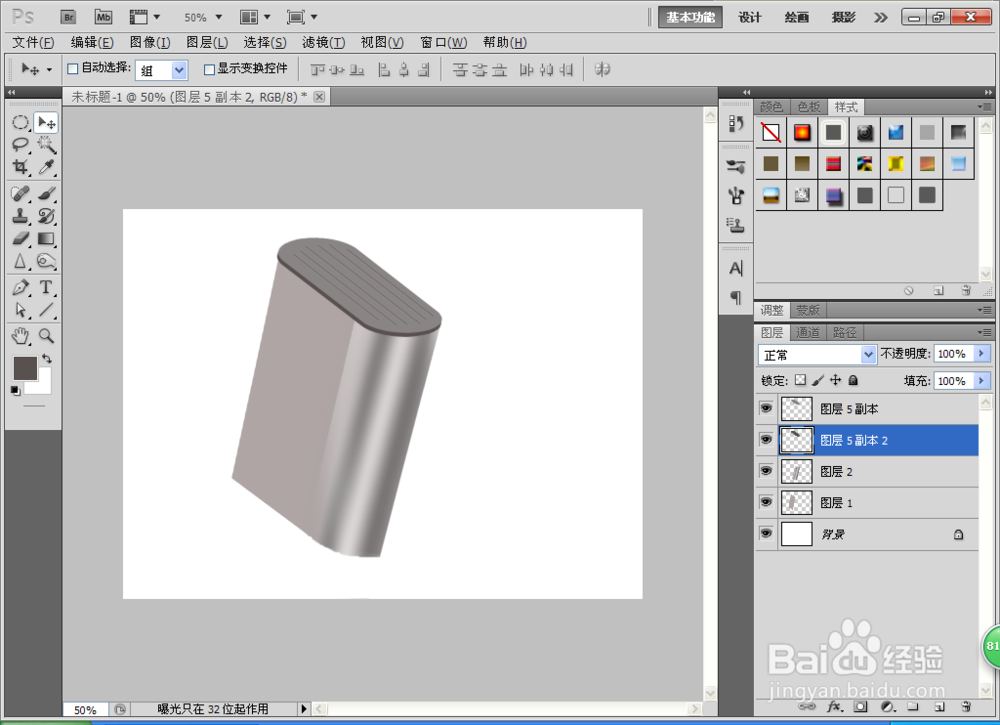Select the Blur tool

coord(20,261)
